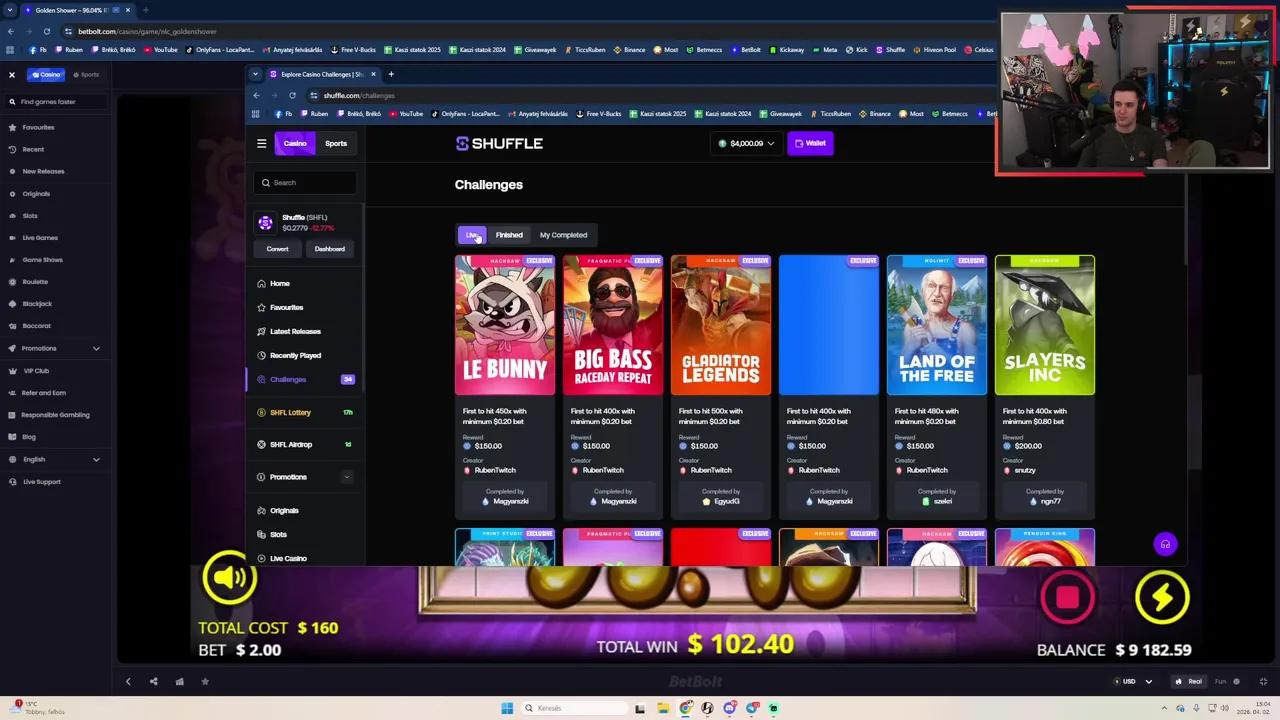Open the SHFL Lottery page
Image resolution: width=1280 pixels, height=720 pixels.
click(290, 412)
